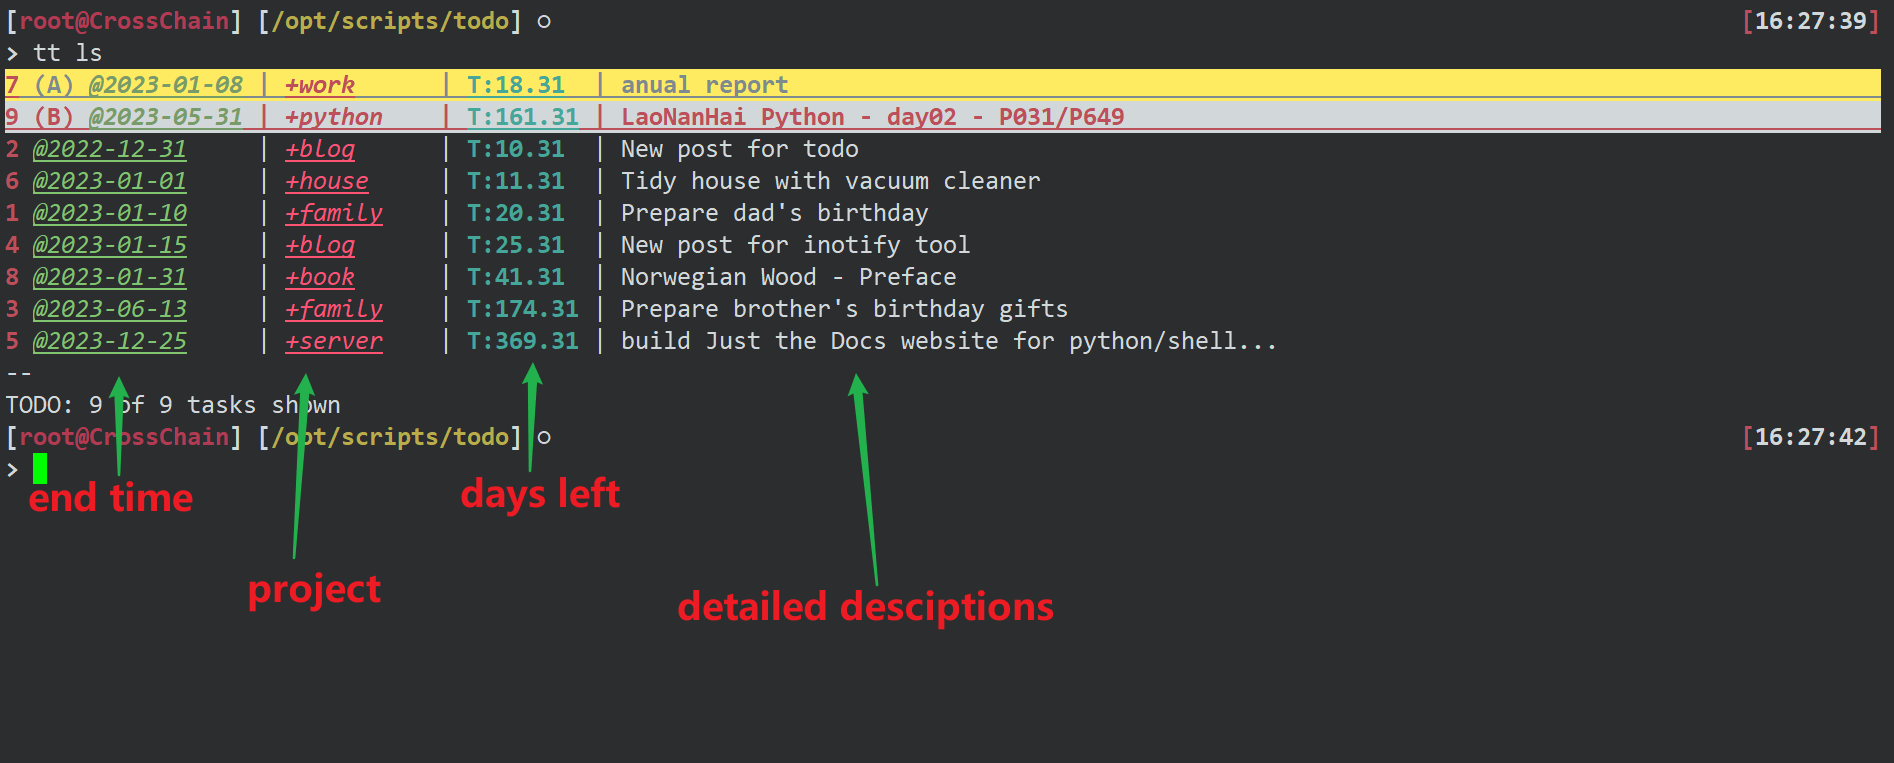1894x763 pixels.
Task: Click the 16:27:39 timestamp
Action: click(1810, 21)
